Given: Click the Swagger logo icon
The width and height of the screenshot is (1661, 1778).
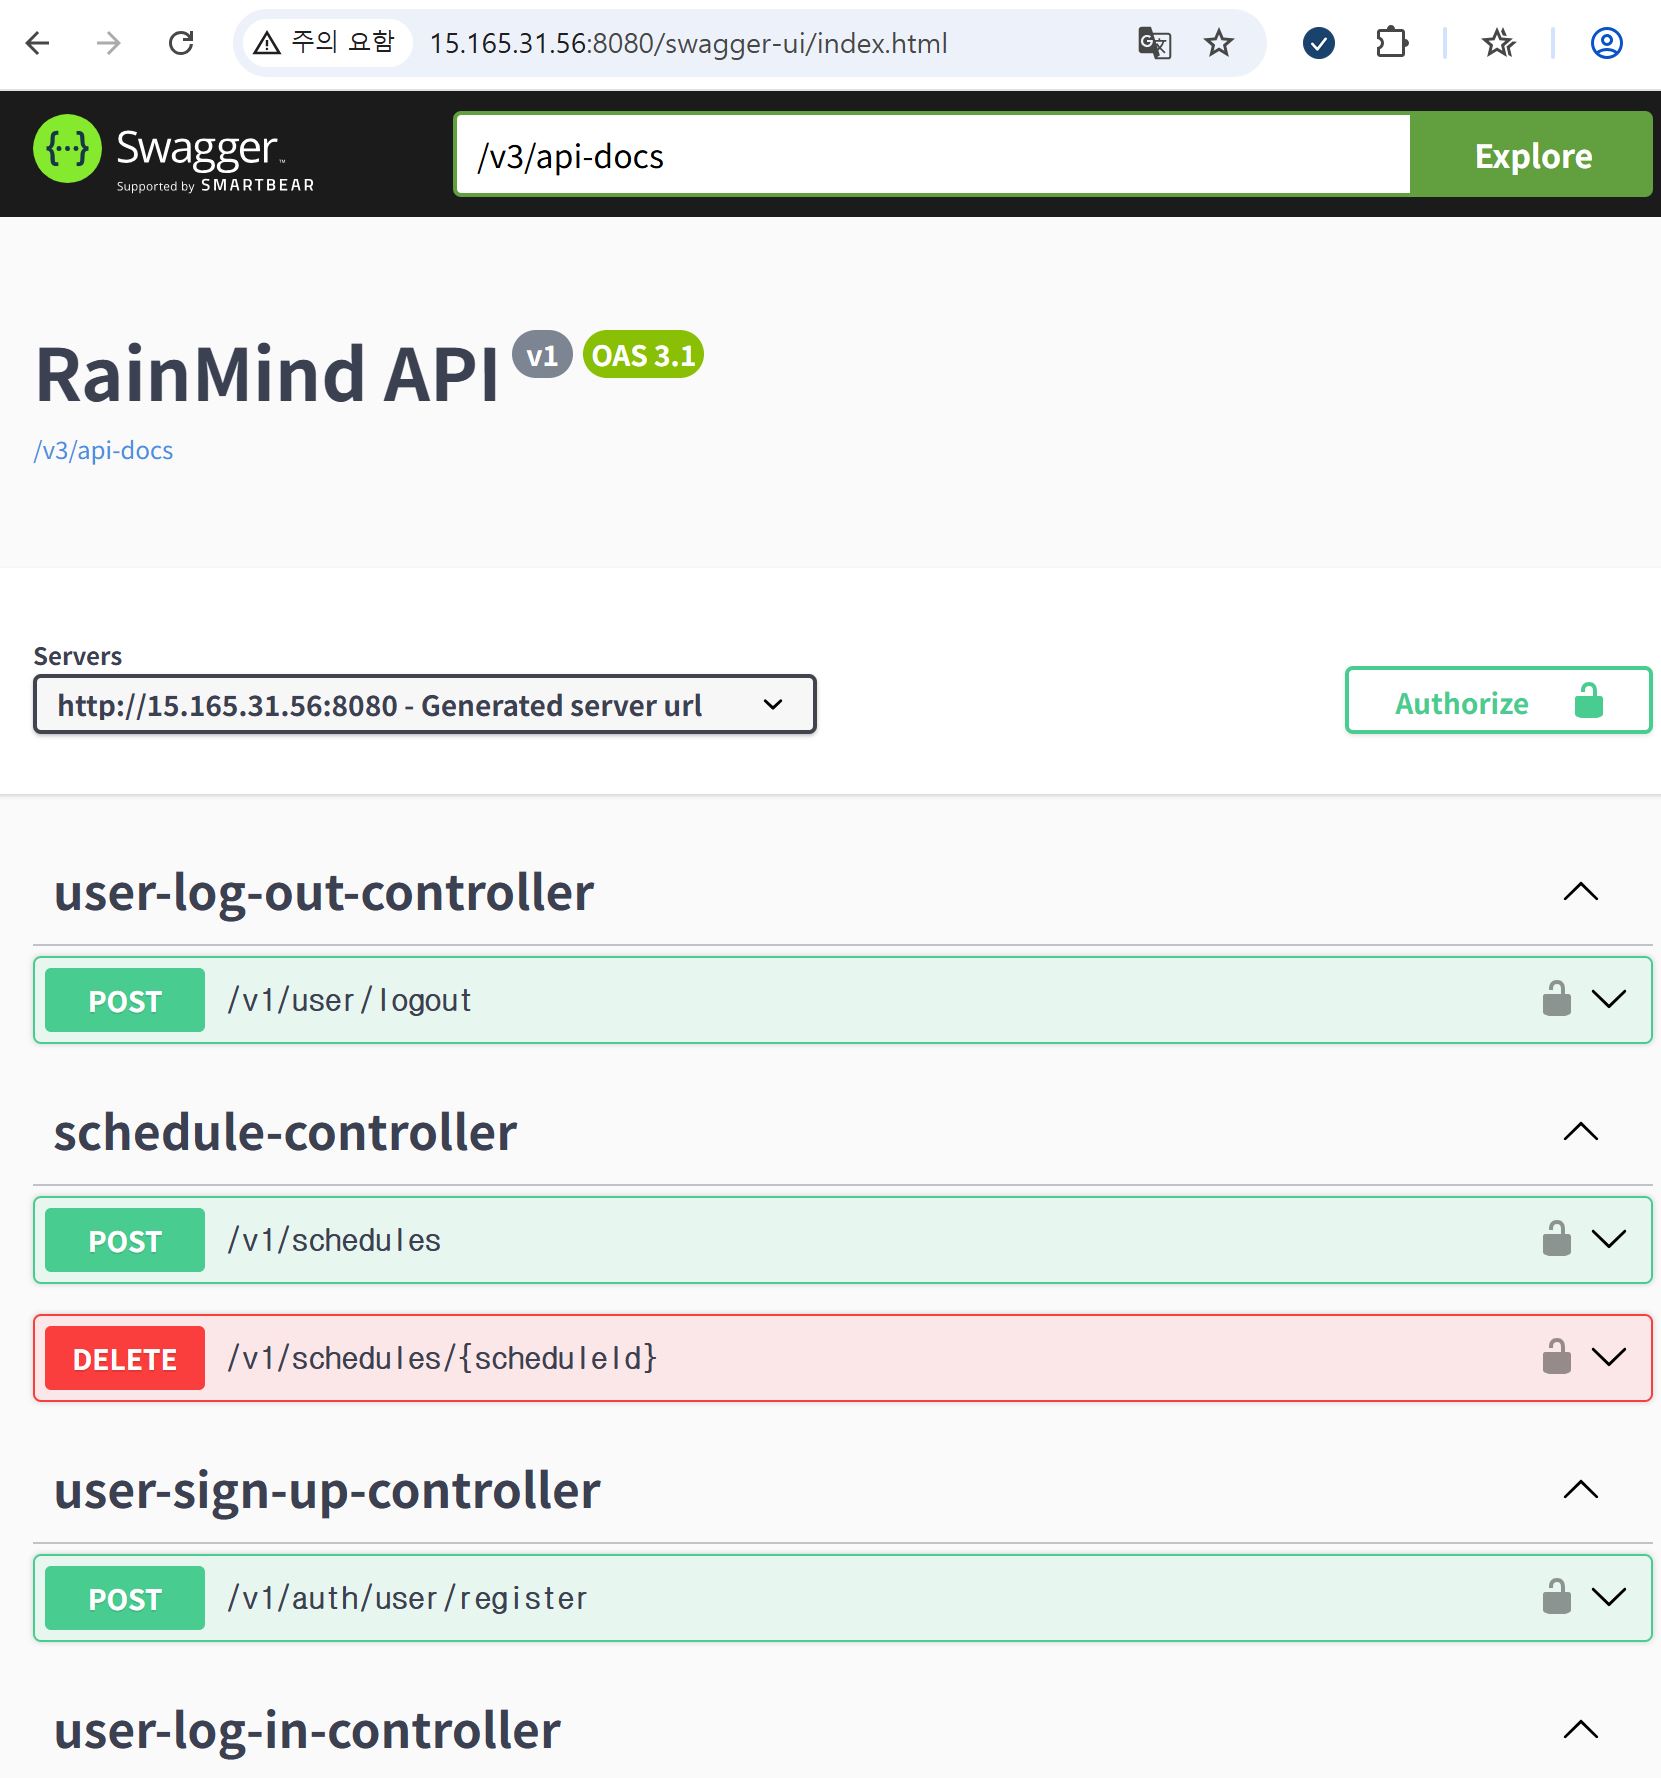Looking at the screenshot, I should coord(68,150).
